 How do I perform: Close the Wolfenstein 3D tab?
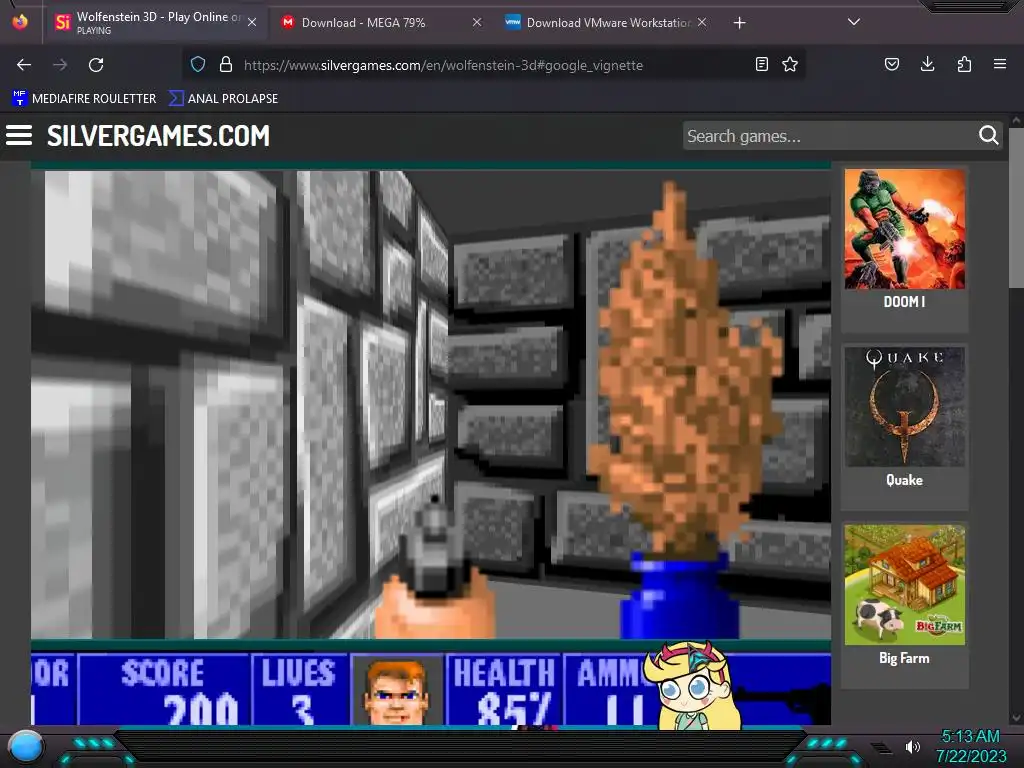[x=252, y=22]
